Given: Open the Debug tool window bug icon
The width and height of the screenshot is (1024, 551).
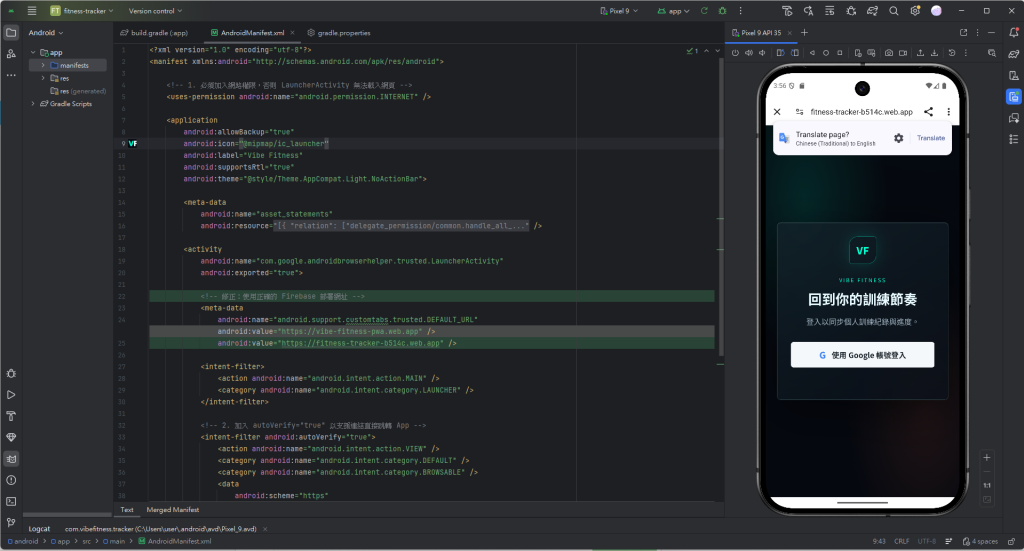Looking at the screenshot, I should 11,373.
